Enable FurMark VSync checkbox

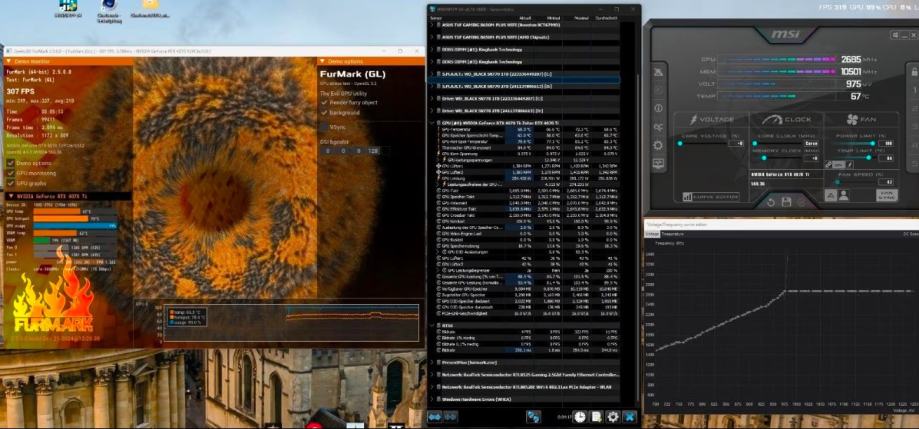[x=324, y=127]
